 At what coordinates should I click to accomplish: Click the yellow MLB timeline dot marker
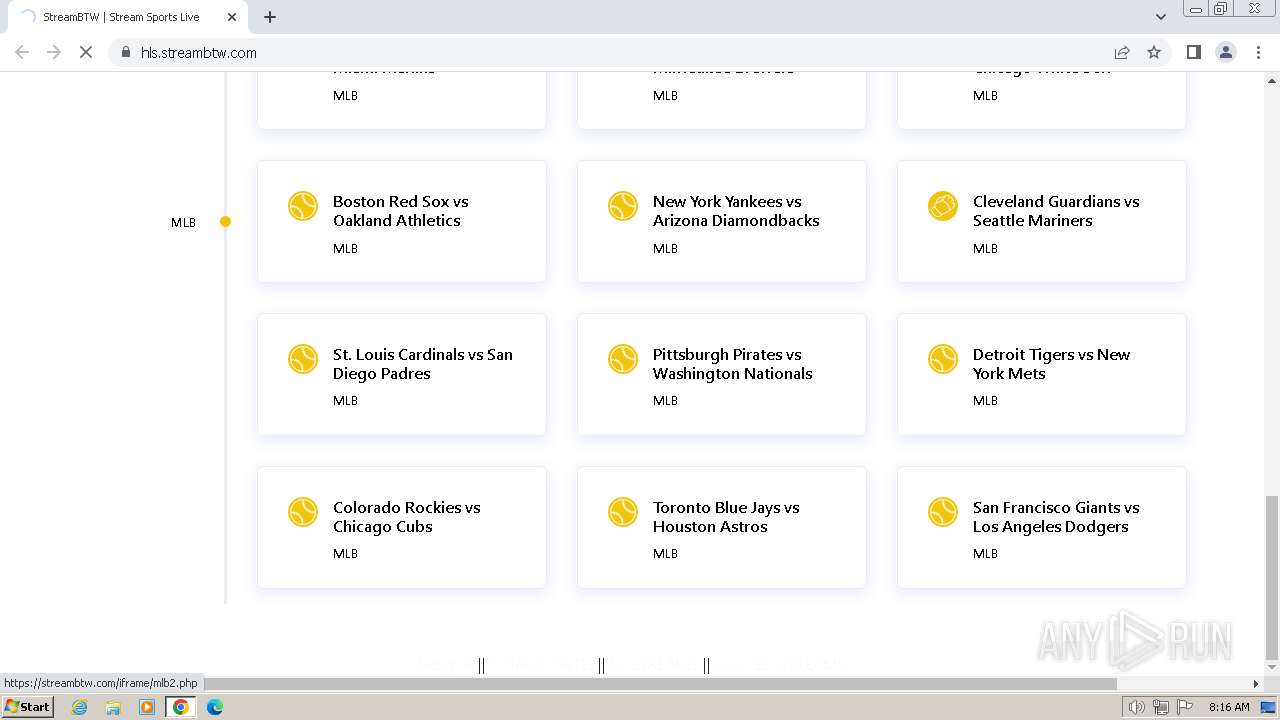coord(226,222)
